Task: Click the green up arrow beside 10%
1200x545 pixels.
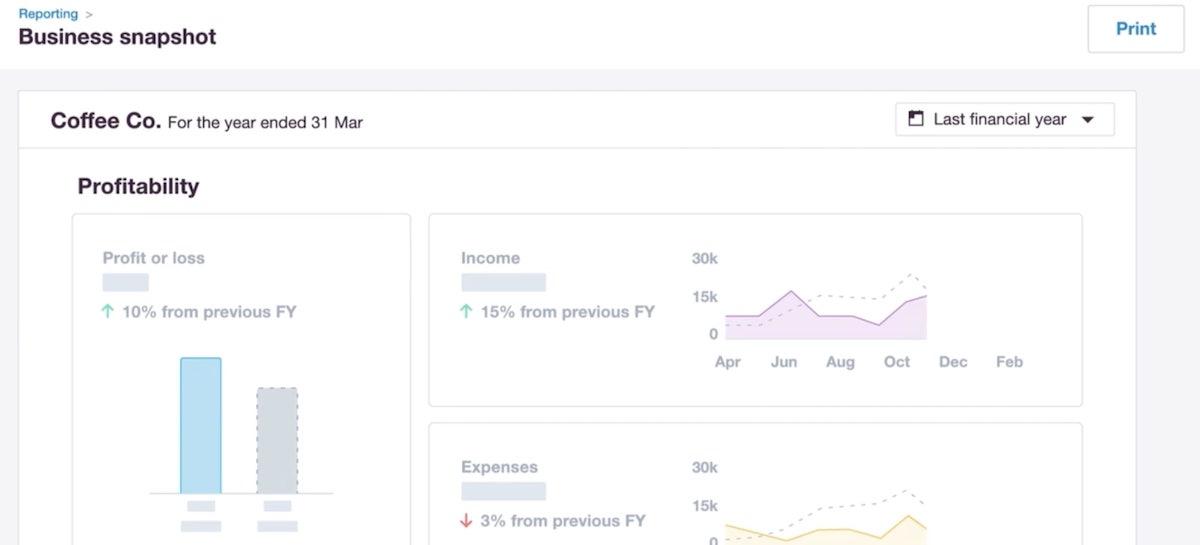Action: pos(108,312)
